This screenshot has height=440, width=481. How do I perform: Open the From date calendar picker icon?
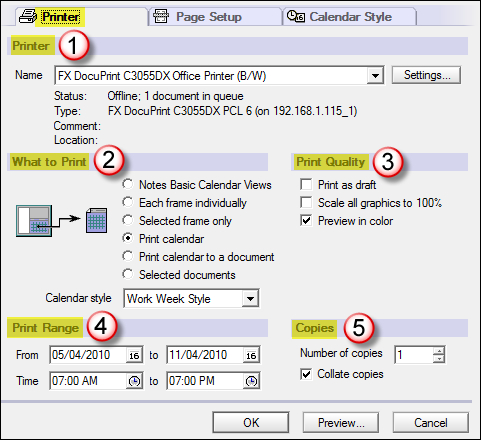[134, 355]
